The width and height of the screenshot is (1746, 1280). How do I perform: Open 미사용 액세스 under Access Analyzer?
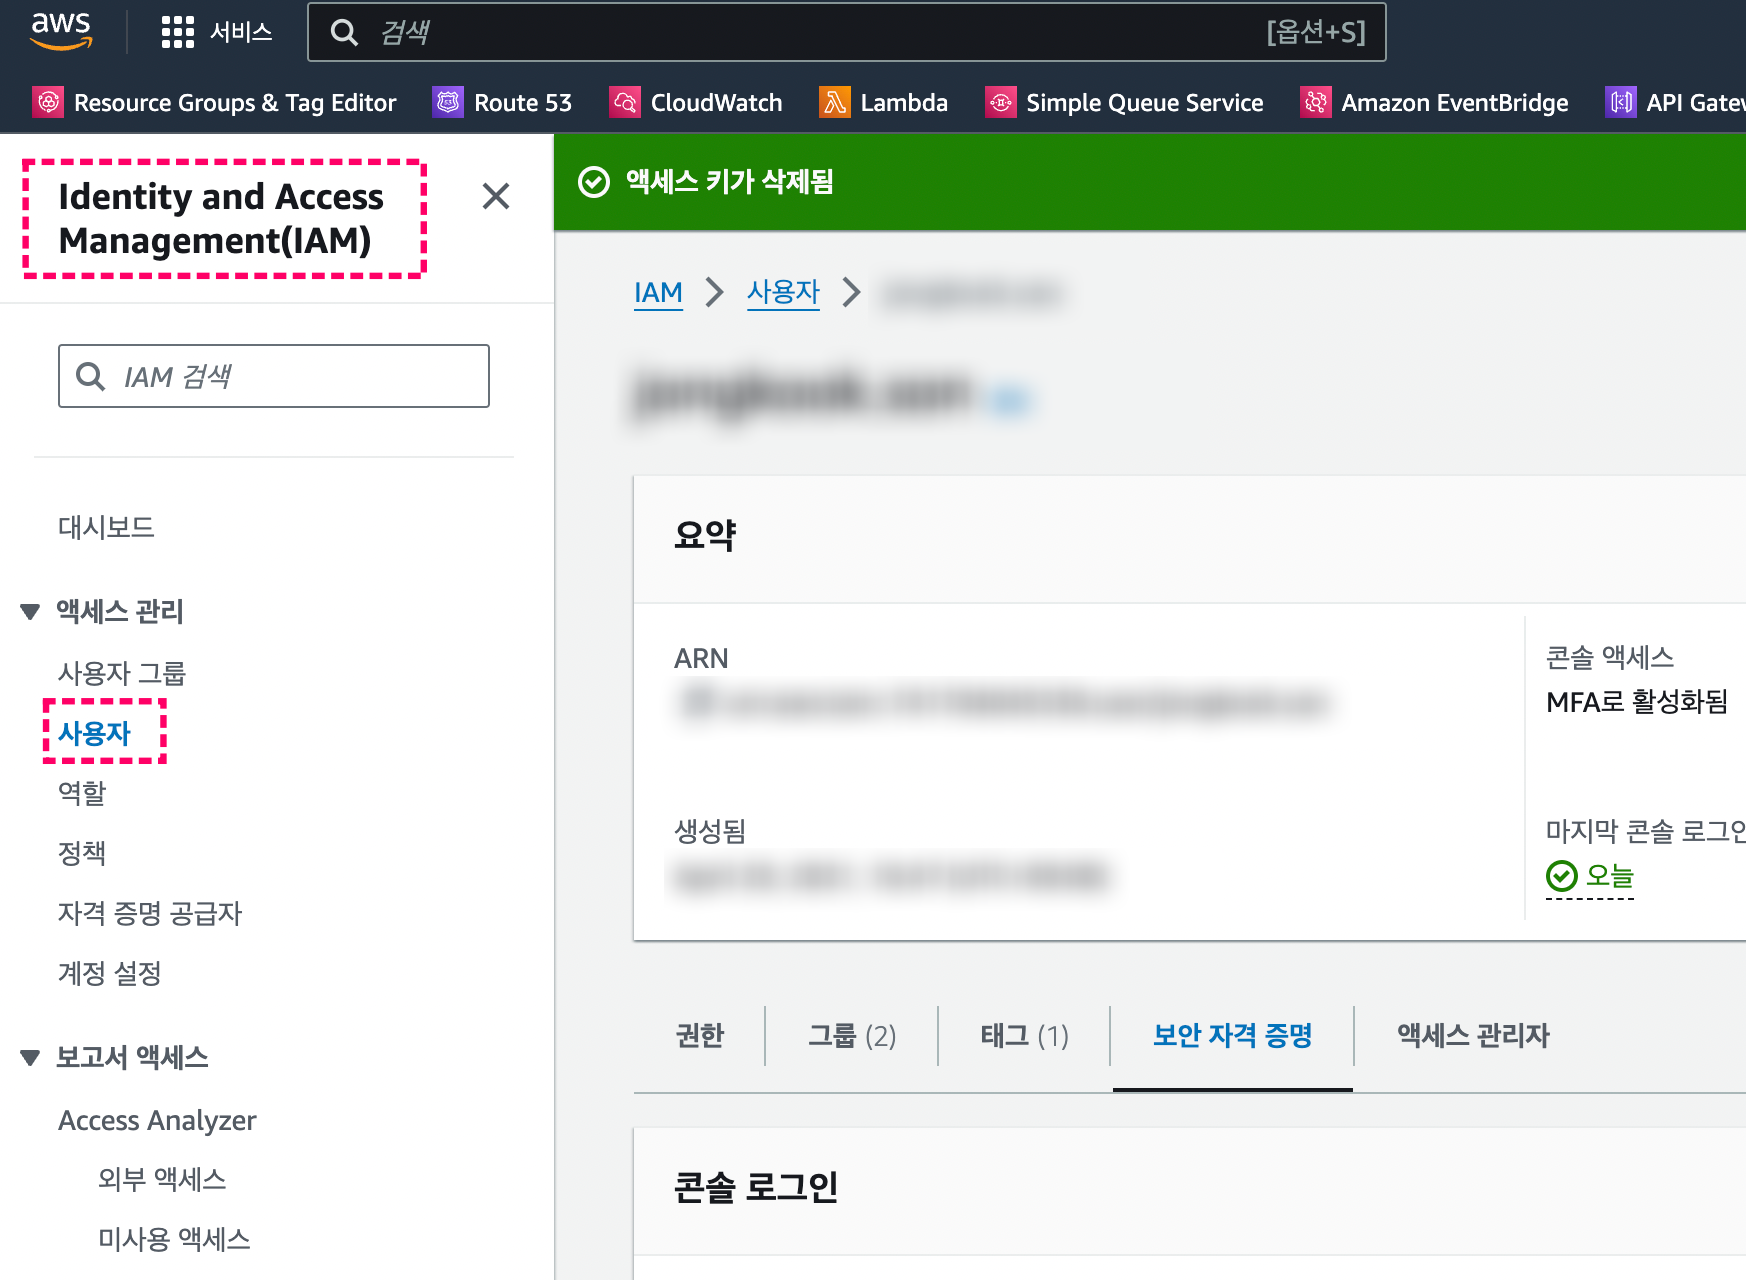(x=174, y=1239)
